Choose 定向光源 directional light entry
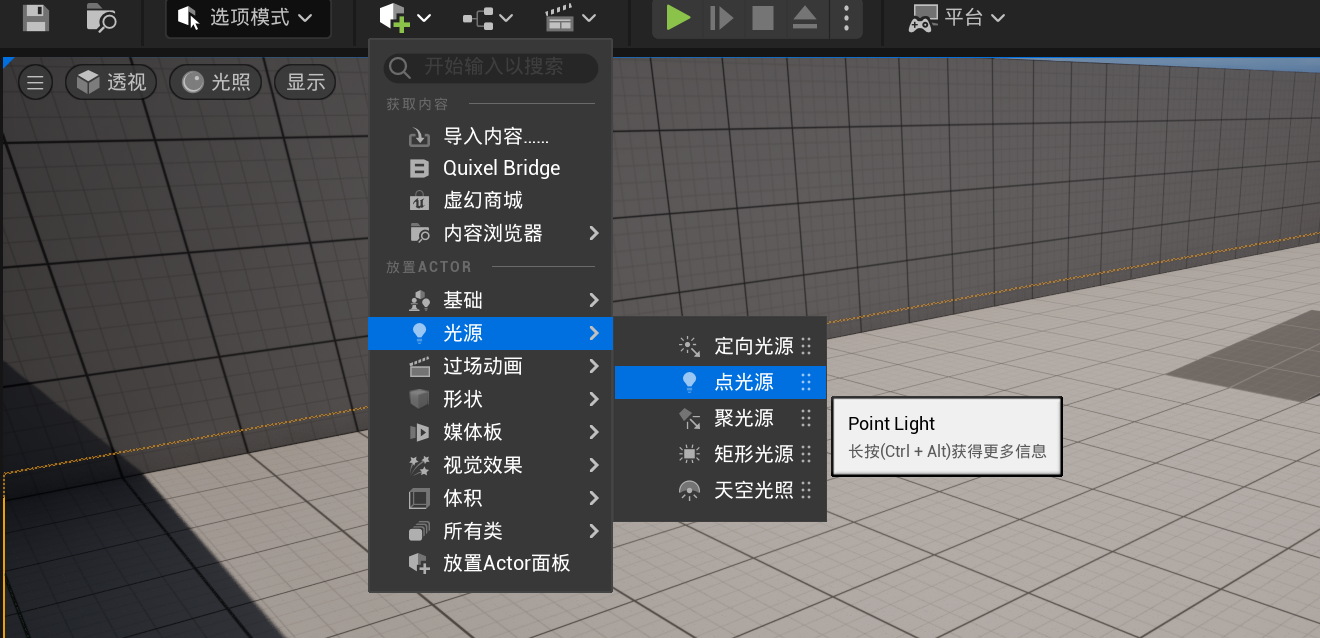The image size is (1320, 638). tap(752, 346)
